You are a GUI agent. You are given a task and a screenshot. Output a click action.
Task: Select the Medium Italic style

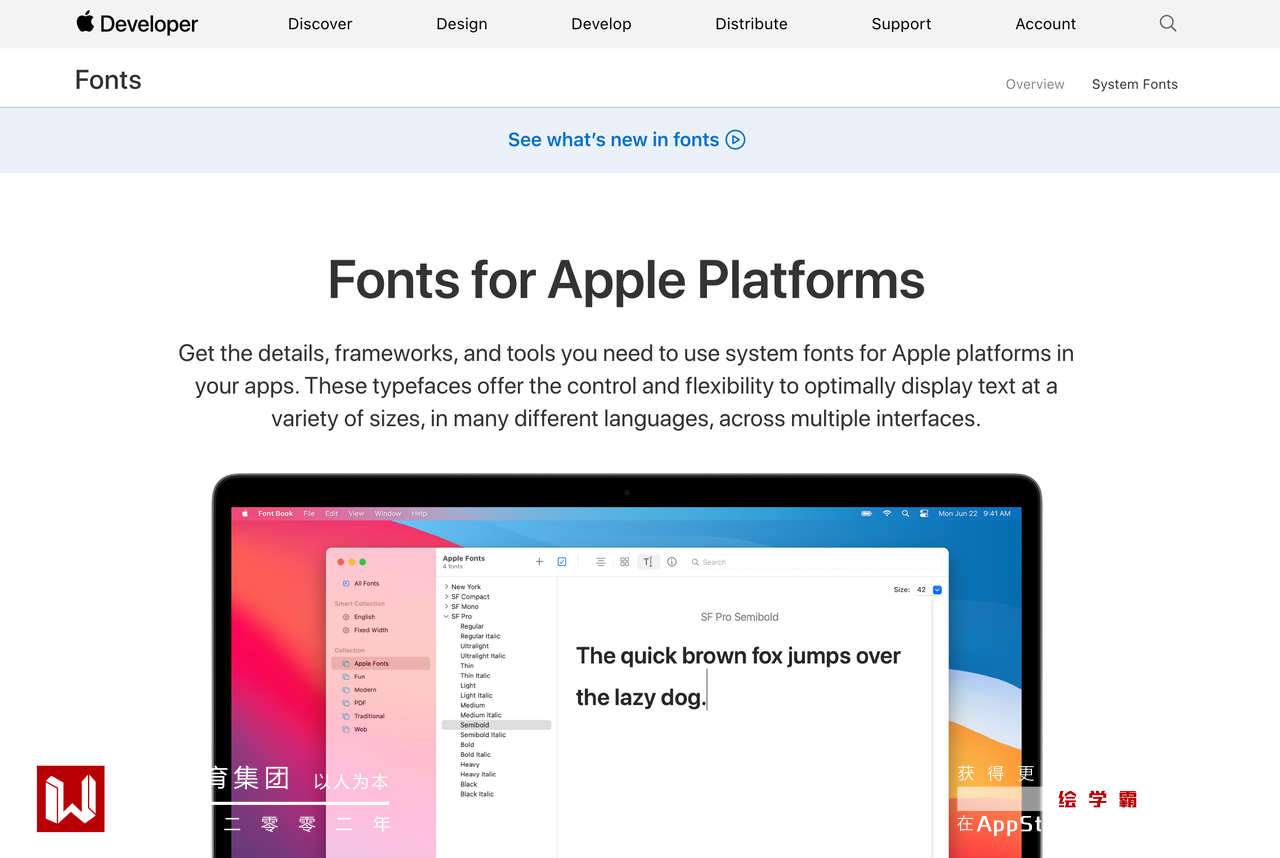point(481,715)
